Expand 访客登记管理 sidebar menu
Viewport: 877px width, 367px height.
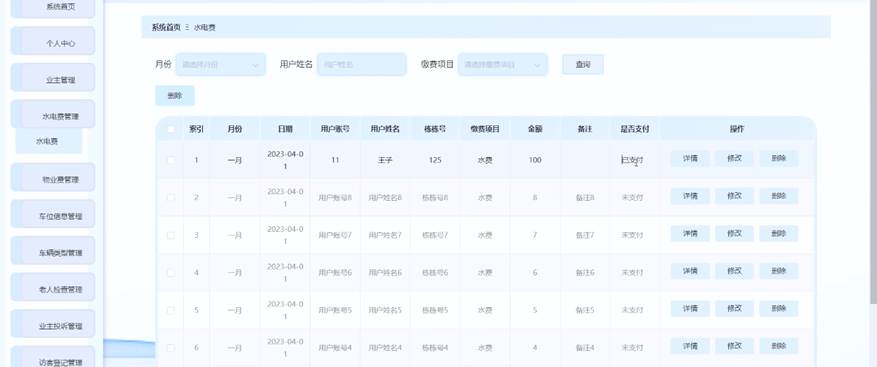click(x=53, y=357)
